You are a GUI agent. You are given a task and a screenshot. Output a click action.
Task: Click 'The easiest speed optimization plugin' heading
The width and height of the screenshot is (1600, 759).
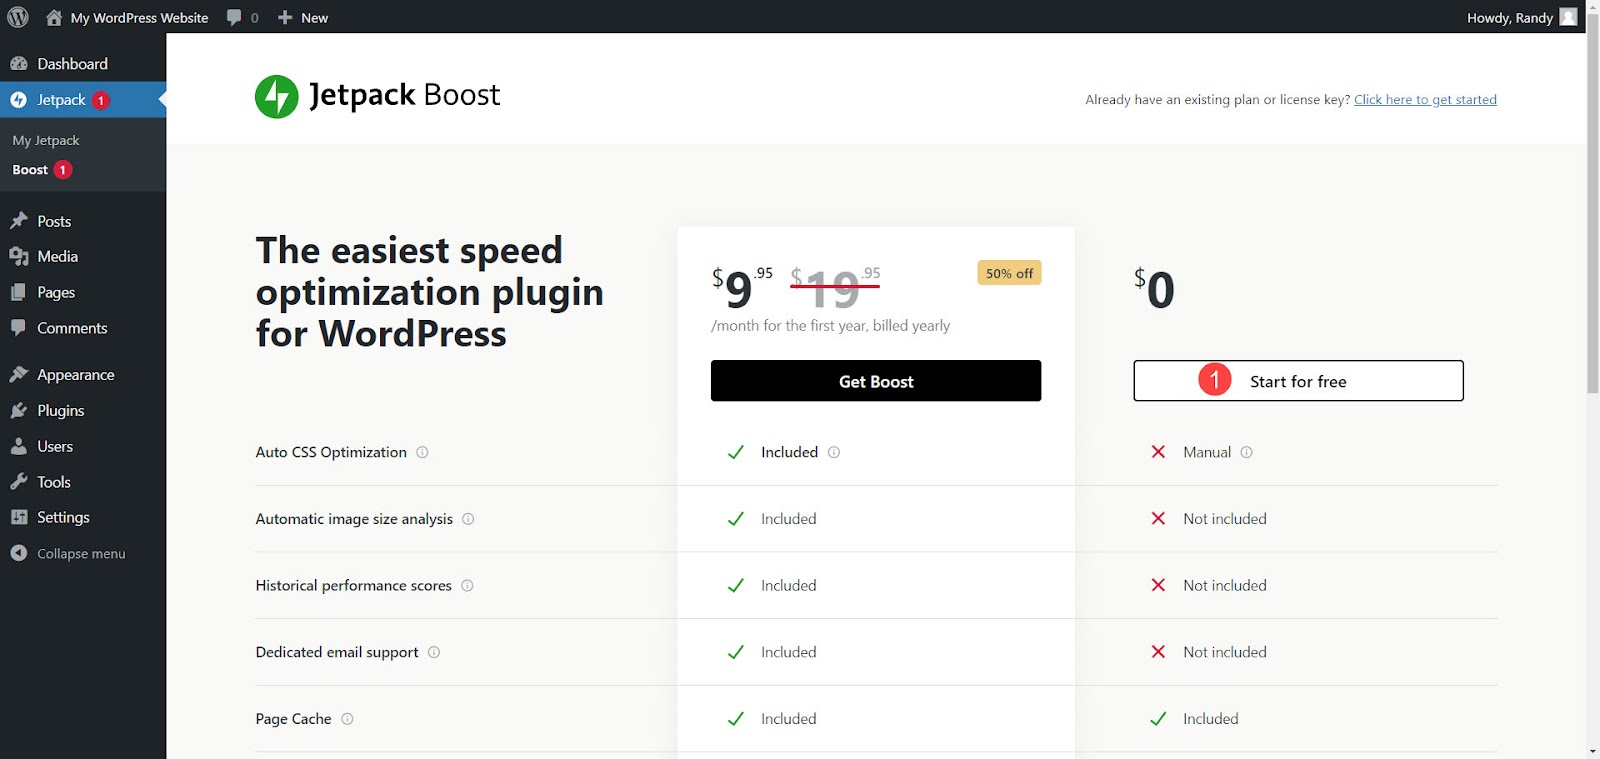point(430,292)
